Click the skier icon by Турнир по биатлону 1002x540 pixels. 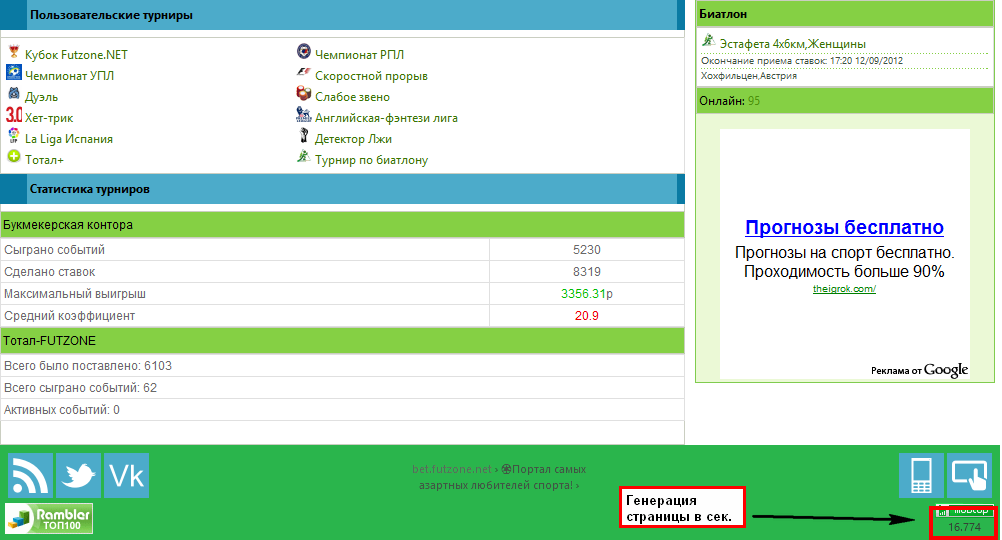coord(304,156)
